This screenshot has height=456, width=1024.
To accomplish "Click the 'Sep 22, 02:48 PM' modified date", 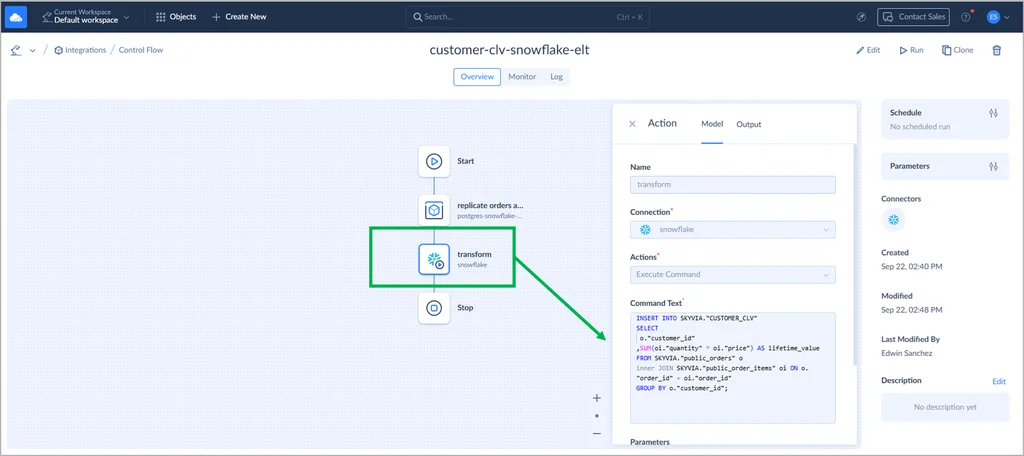I will point(912,310).
